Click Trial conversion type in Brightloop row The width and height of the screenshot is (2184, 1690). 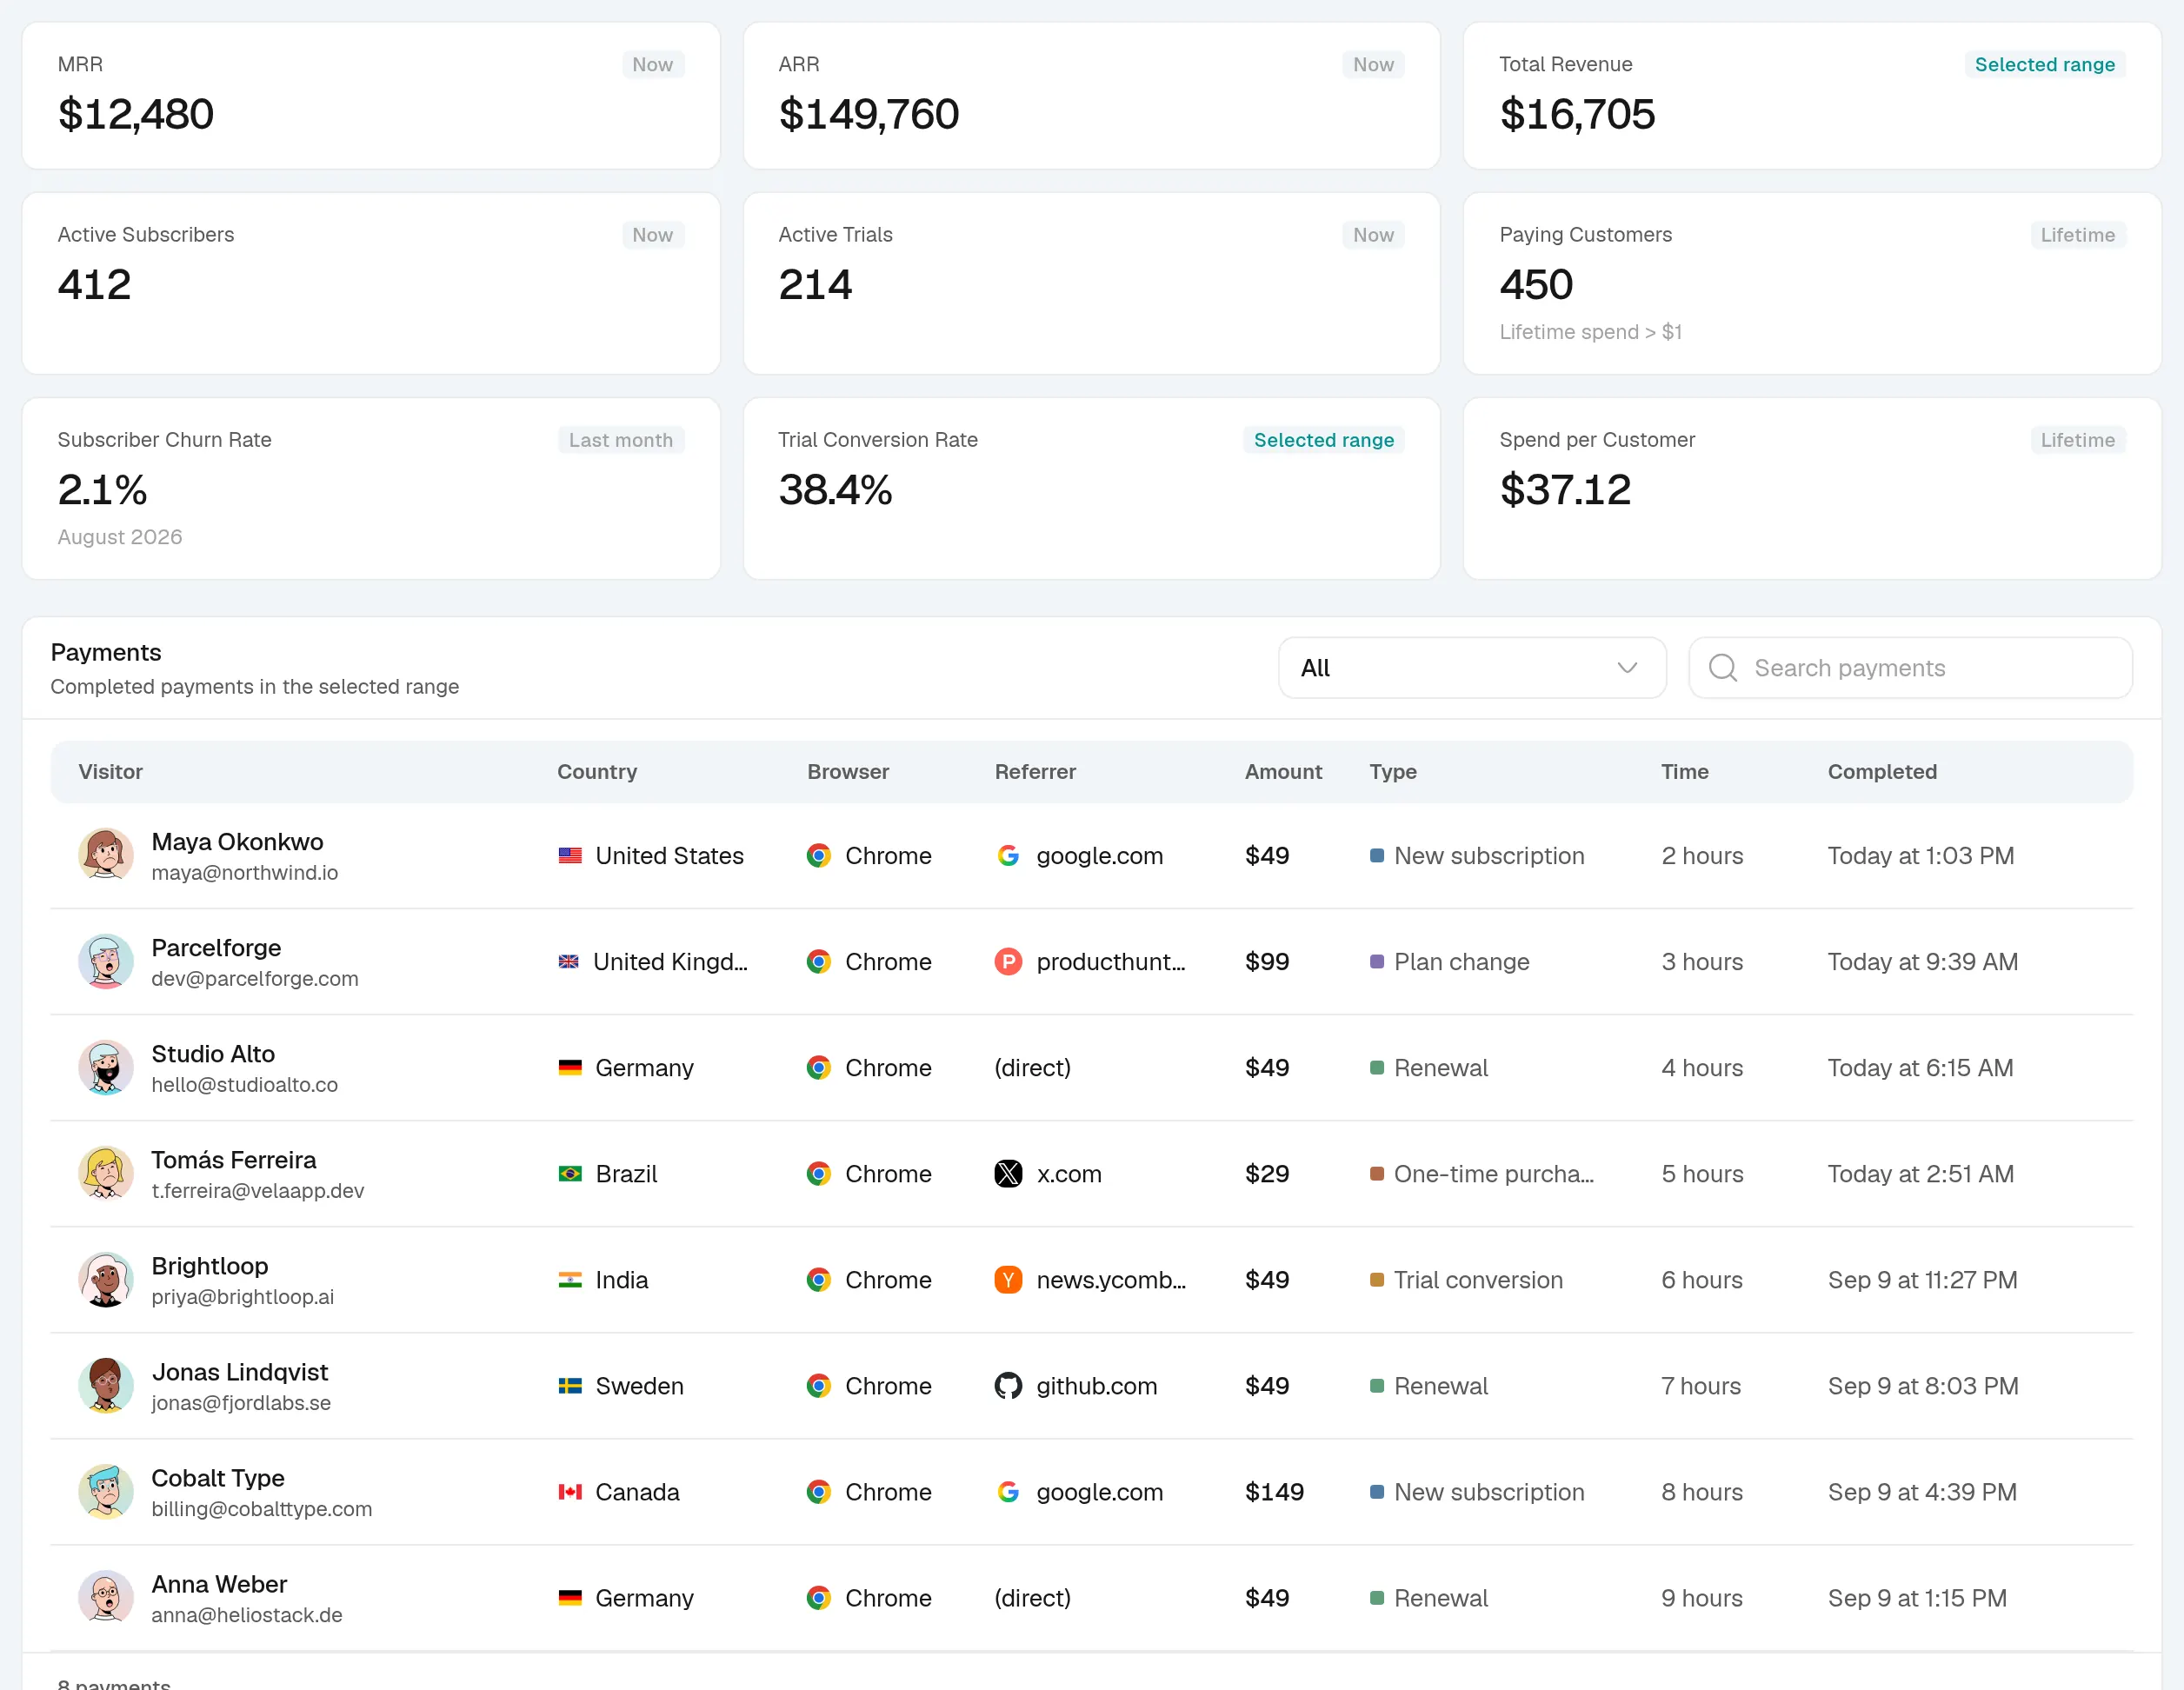point(1478,1279)
